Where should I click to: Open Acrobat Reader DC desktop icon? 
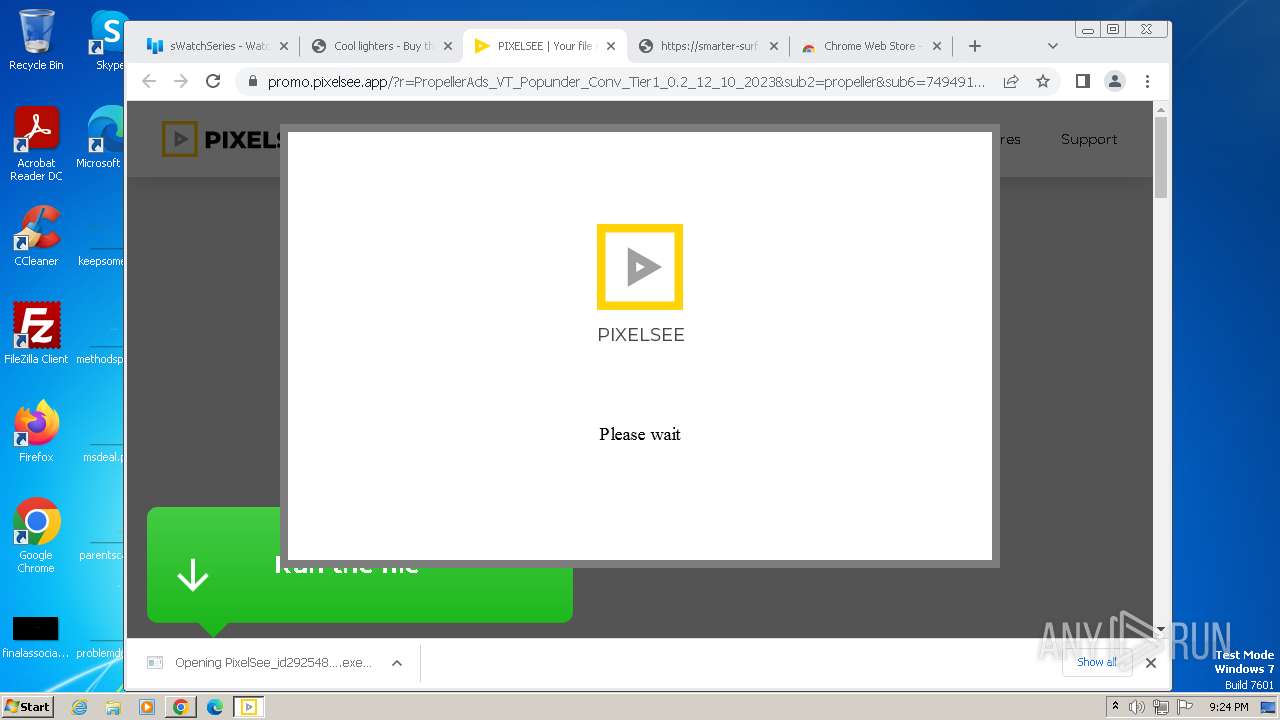(36, 144)
